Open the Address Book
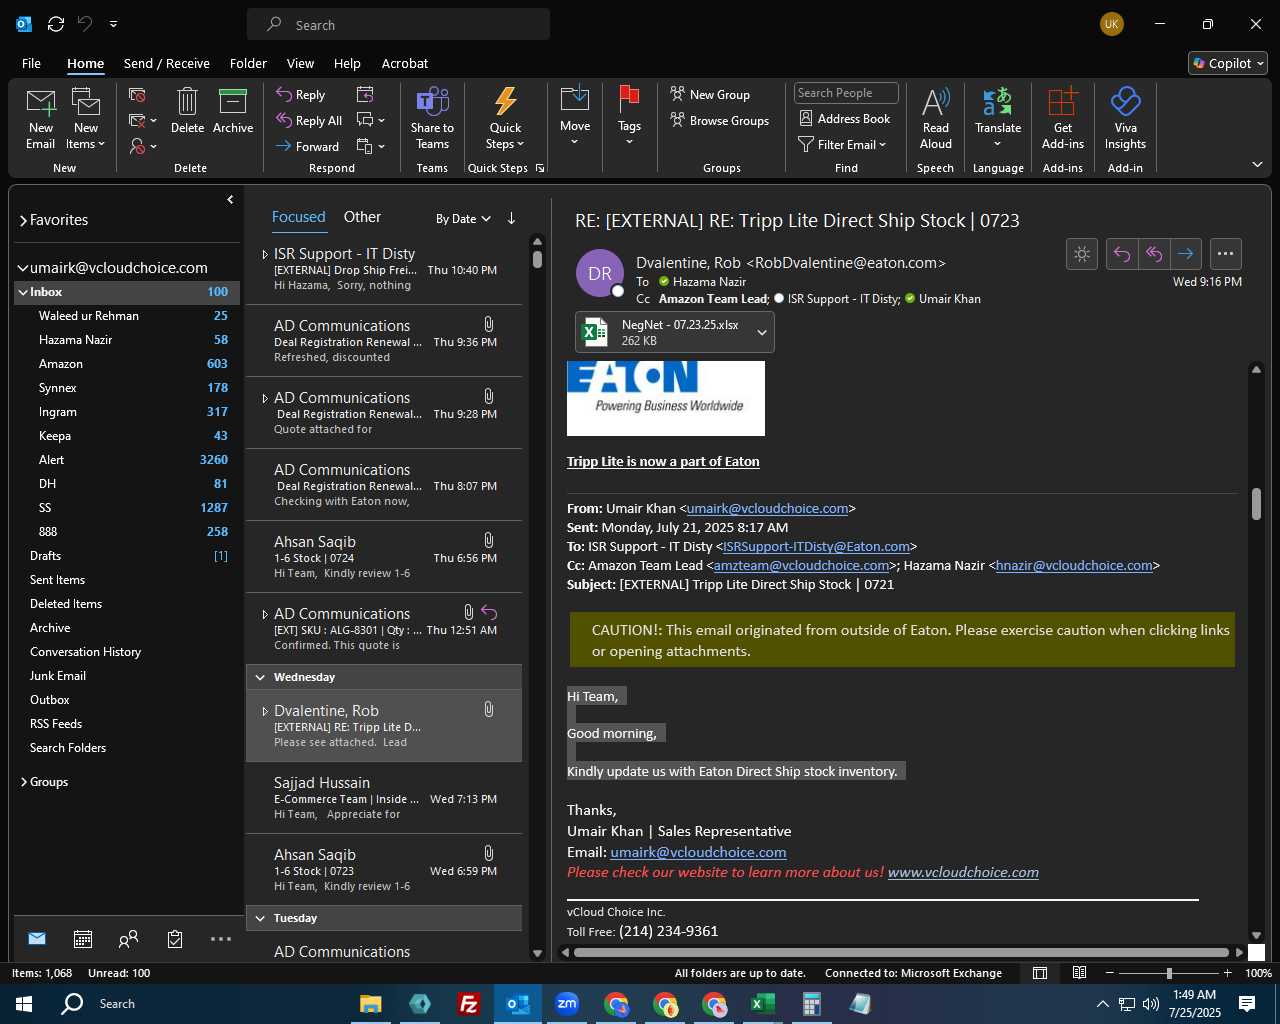The image size is (1280, 1024). click(844, 119)
